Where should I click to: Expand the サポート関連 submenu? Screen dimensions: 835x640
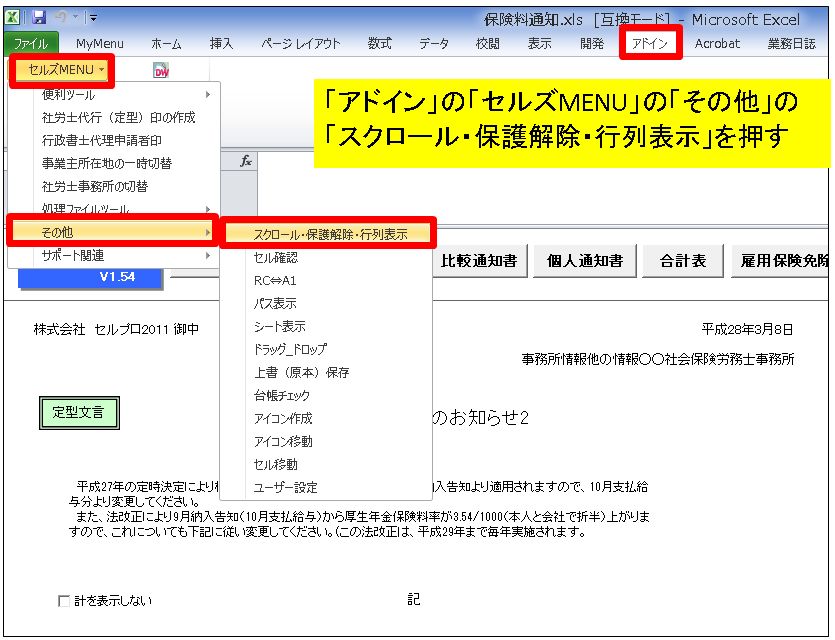coord(114,256)
